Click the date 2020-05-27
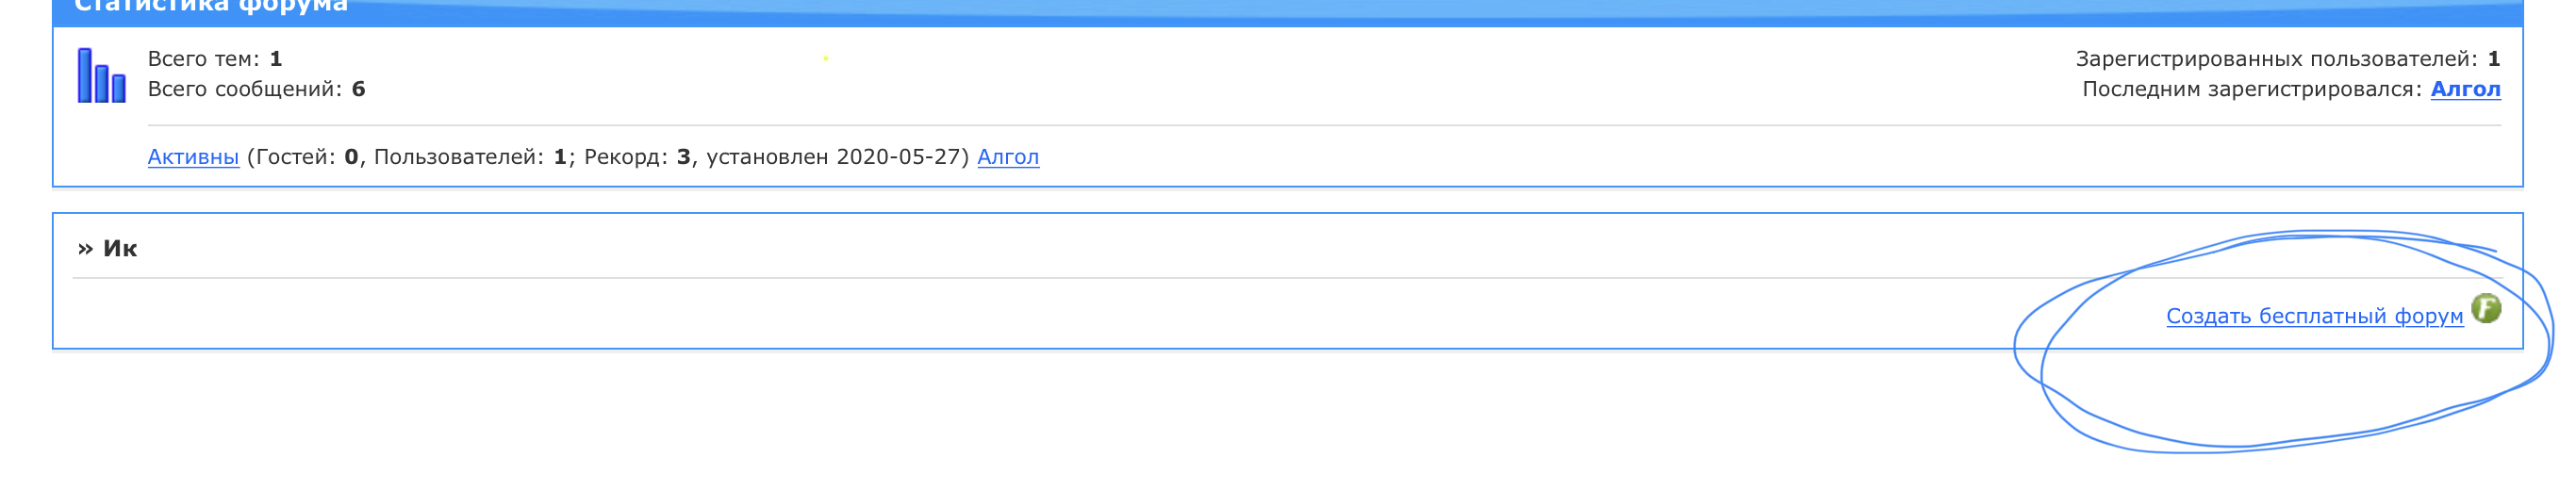Screen dimensions: 2576x490 tap(898, 157)
